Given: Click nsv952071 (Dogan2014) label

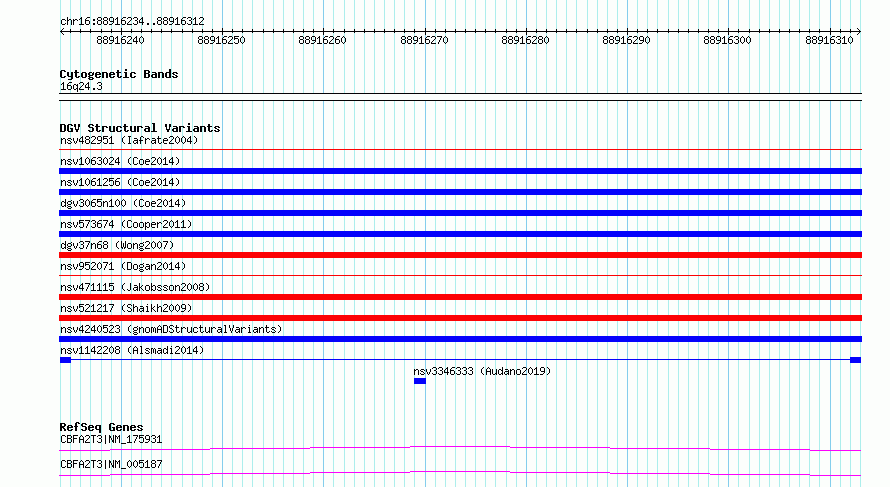Looking at the screenshot, I should [123, 266].
